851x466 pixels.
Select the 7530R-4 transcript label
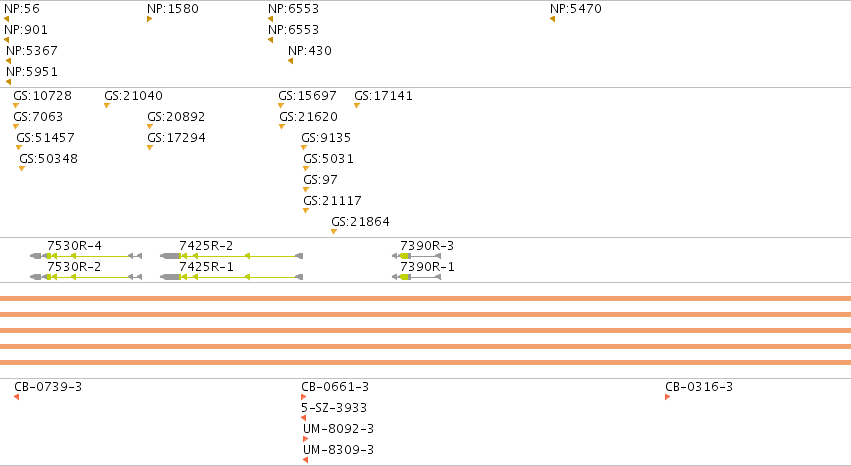74,246
